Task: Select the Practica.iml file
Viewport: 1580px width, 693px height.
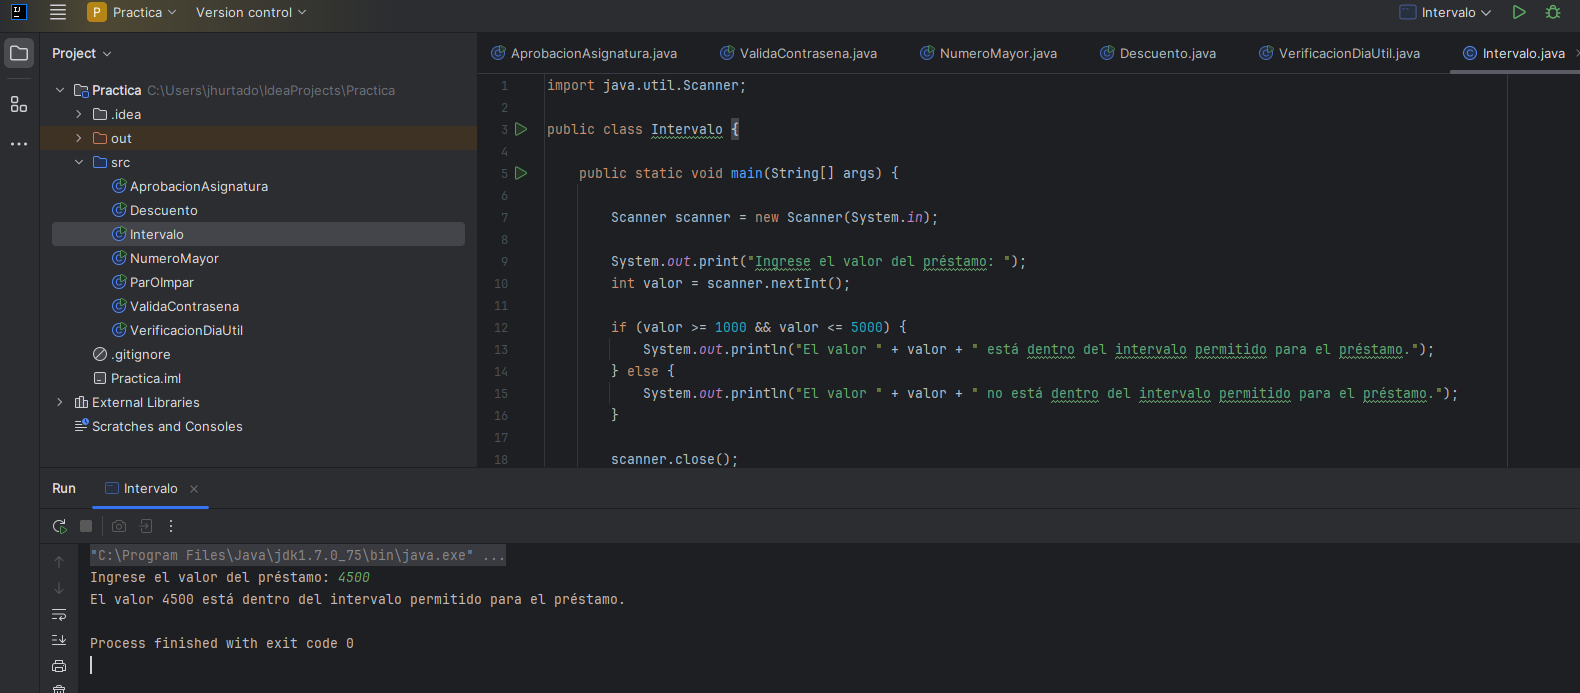Action: pos(137,378)
